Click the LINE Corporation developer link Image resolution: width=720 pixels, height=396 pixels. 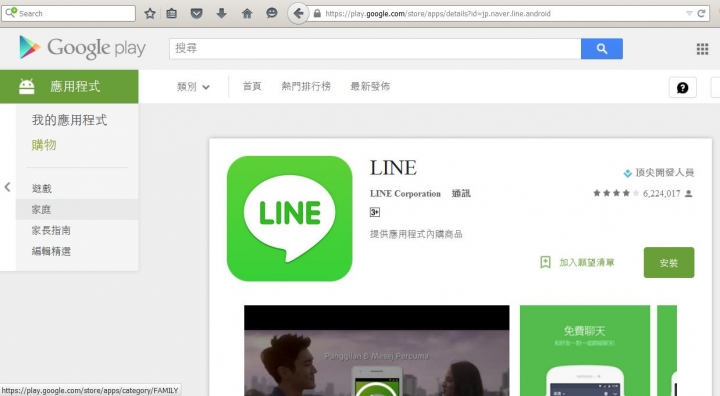tap(405, 193)
